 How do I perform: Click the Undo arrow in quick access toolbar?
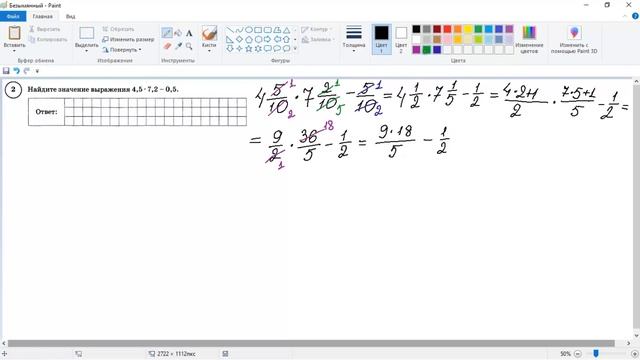tap(16, 71)
